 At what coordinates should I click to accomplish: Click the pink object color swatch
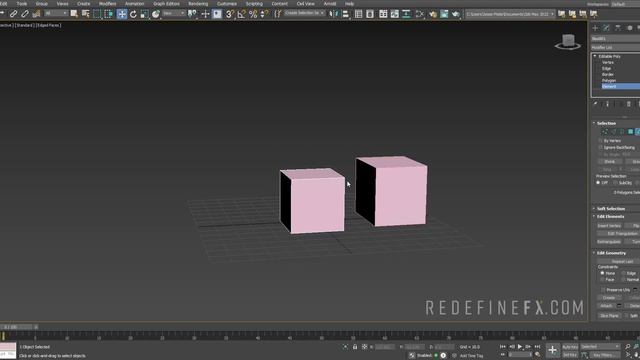[8, 347]
